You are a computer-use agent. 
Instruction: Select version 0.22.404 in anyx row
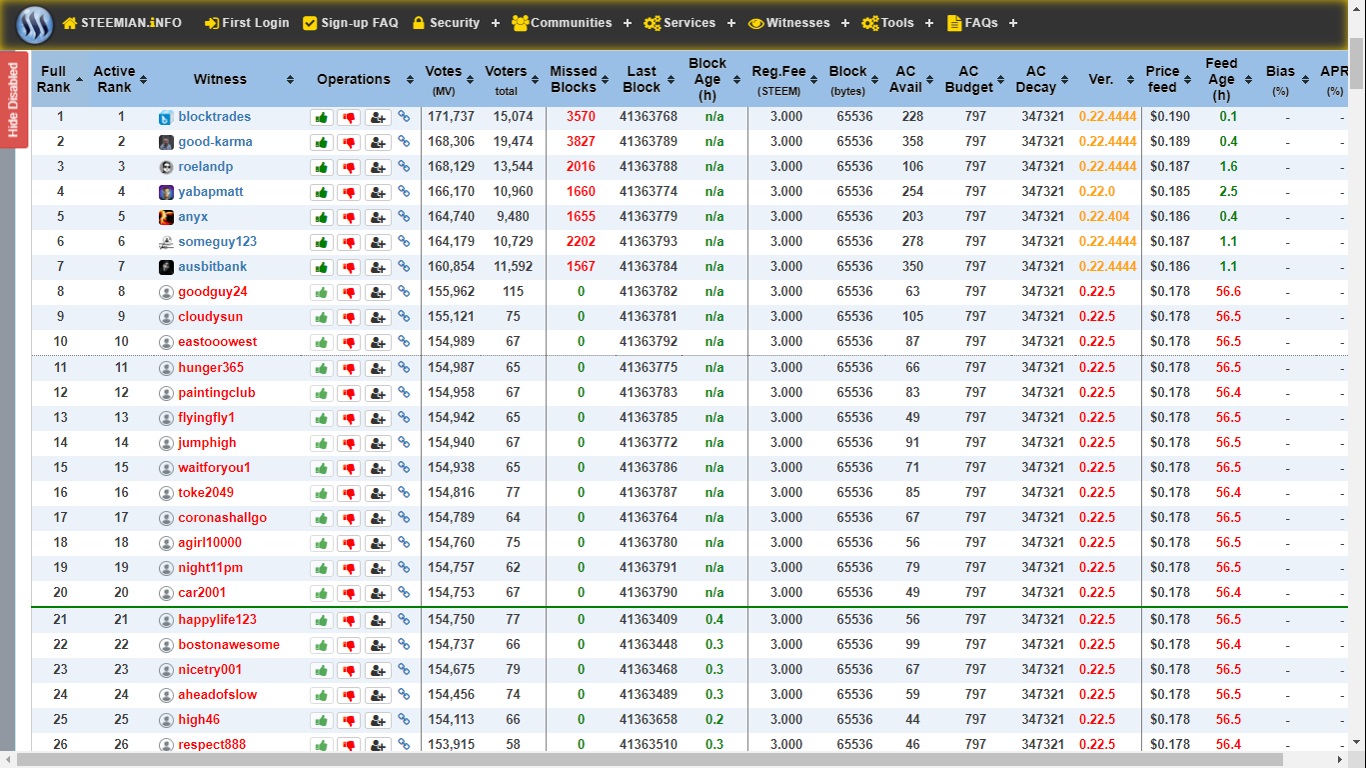pyautogui.click(x=1104, y=217)
